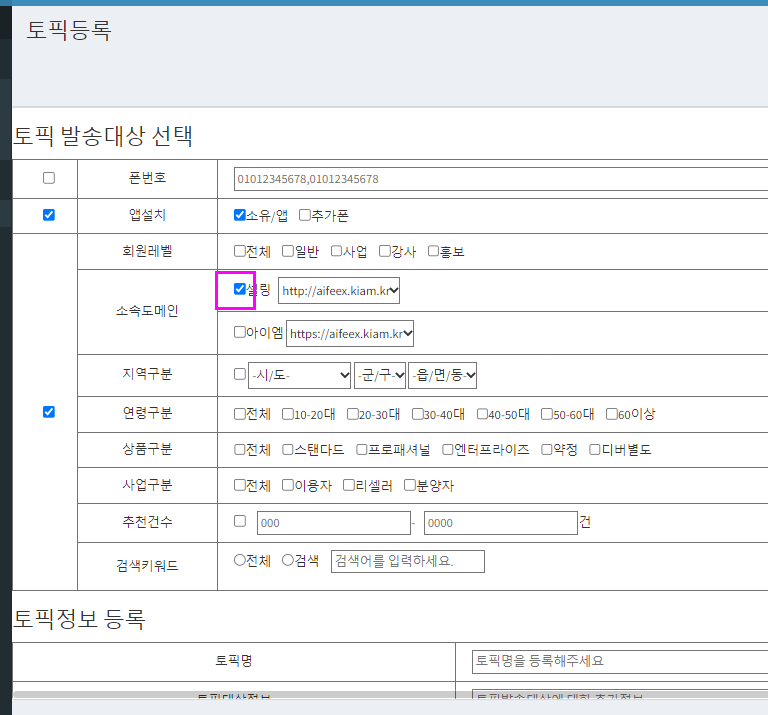
Task: Uncheck the 셀링 domain checkbox
Action: coord(240,289)
